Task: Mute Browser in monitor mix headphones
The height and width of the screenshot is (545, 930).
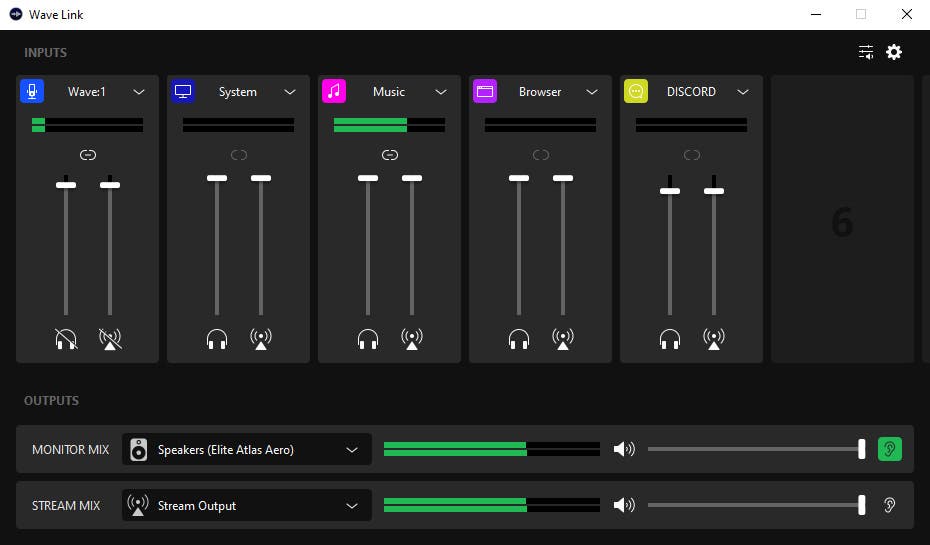Action: point(519,339)
